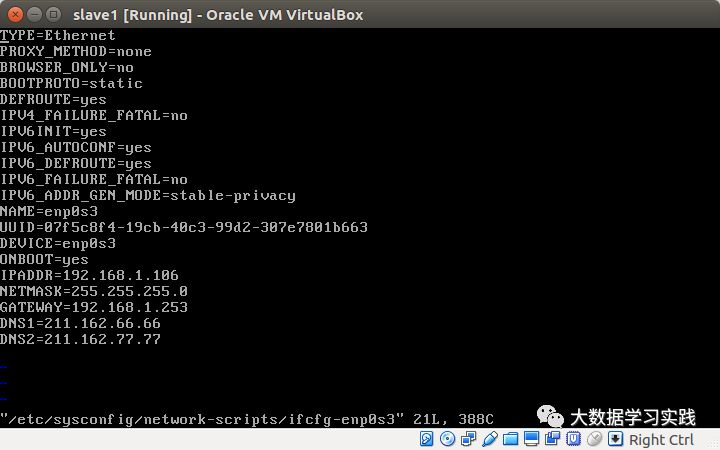Maximize the slave1 VirtualBox window
720x450 pixels.
coord(54,15)
